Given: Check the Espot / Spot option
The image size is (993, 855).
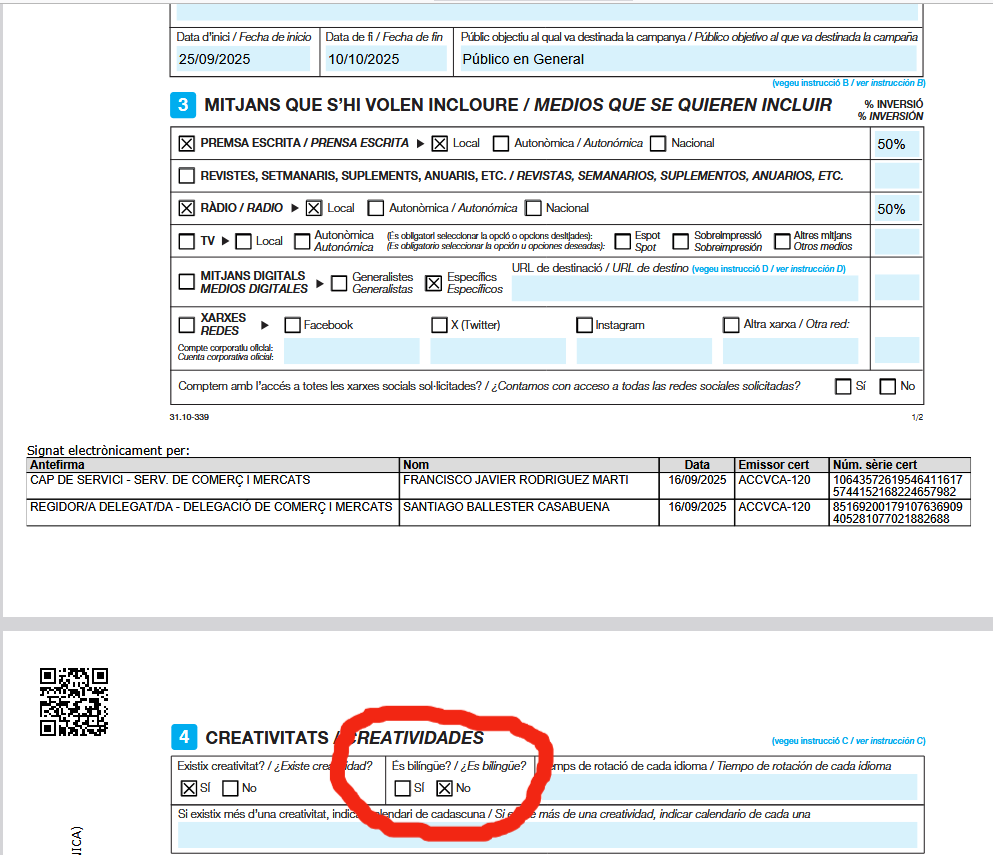Looking at the screenshot, I should tap(622, 241).
